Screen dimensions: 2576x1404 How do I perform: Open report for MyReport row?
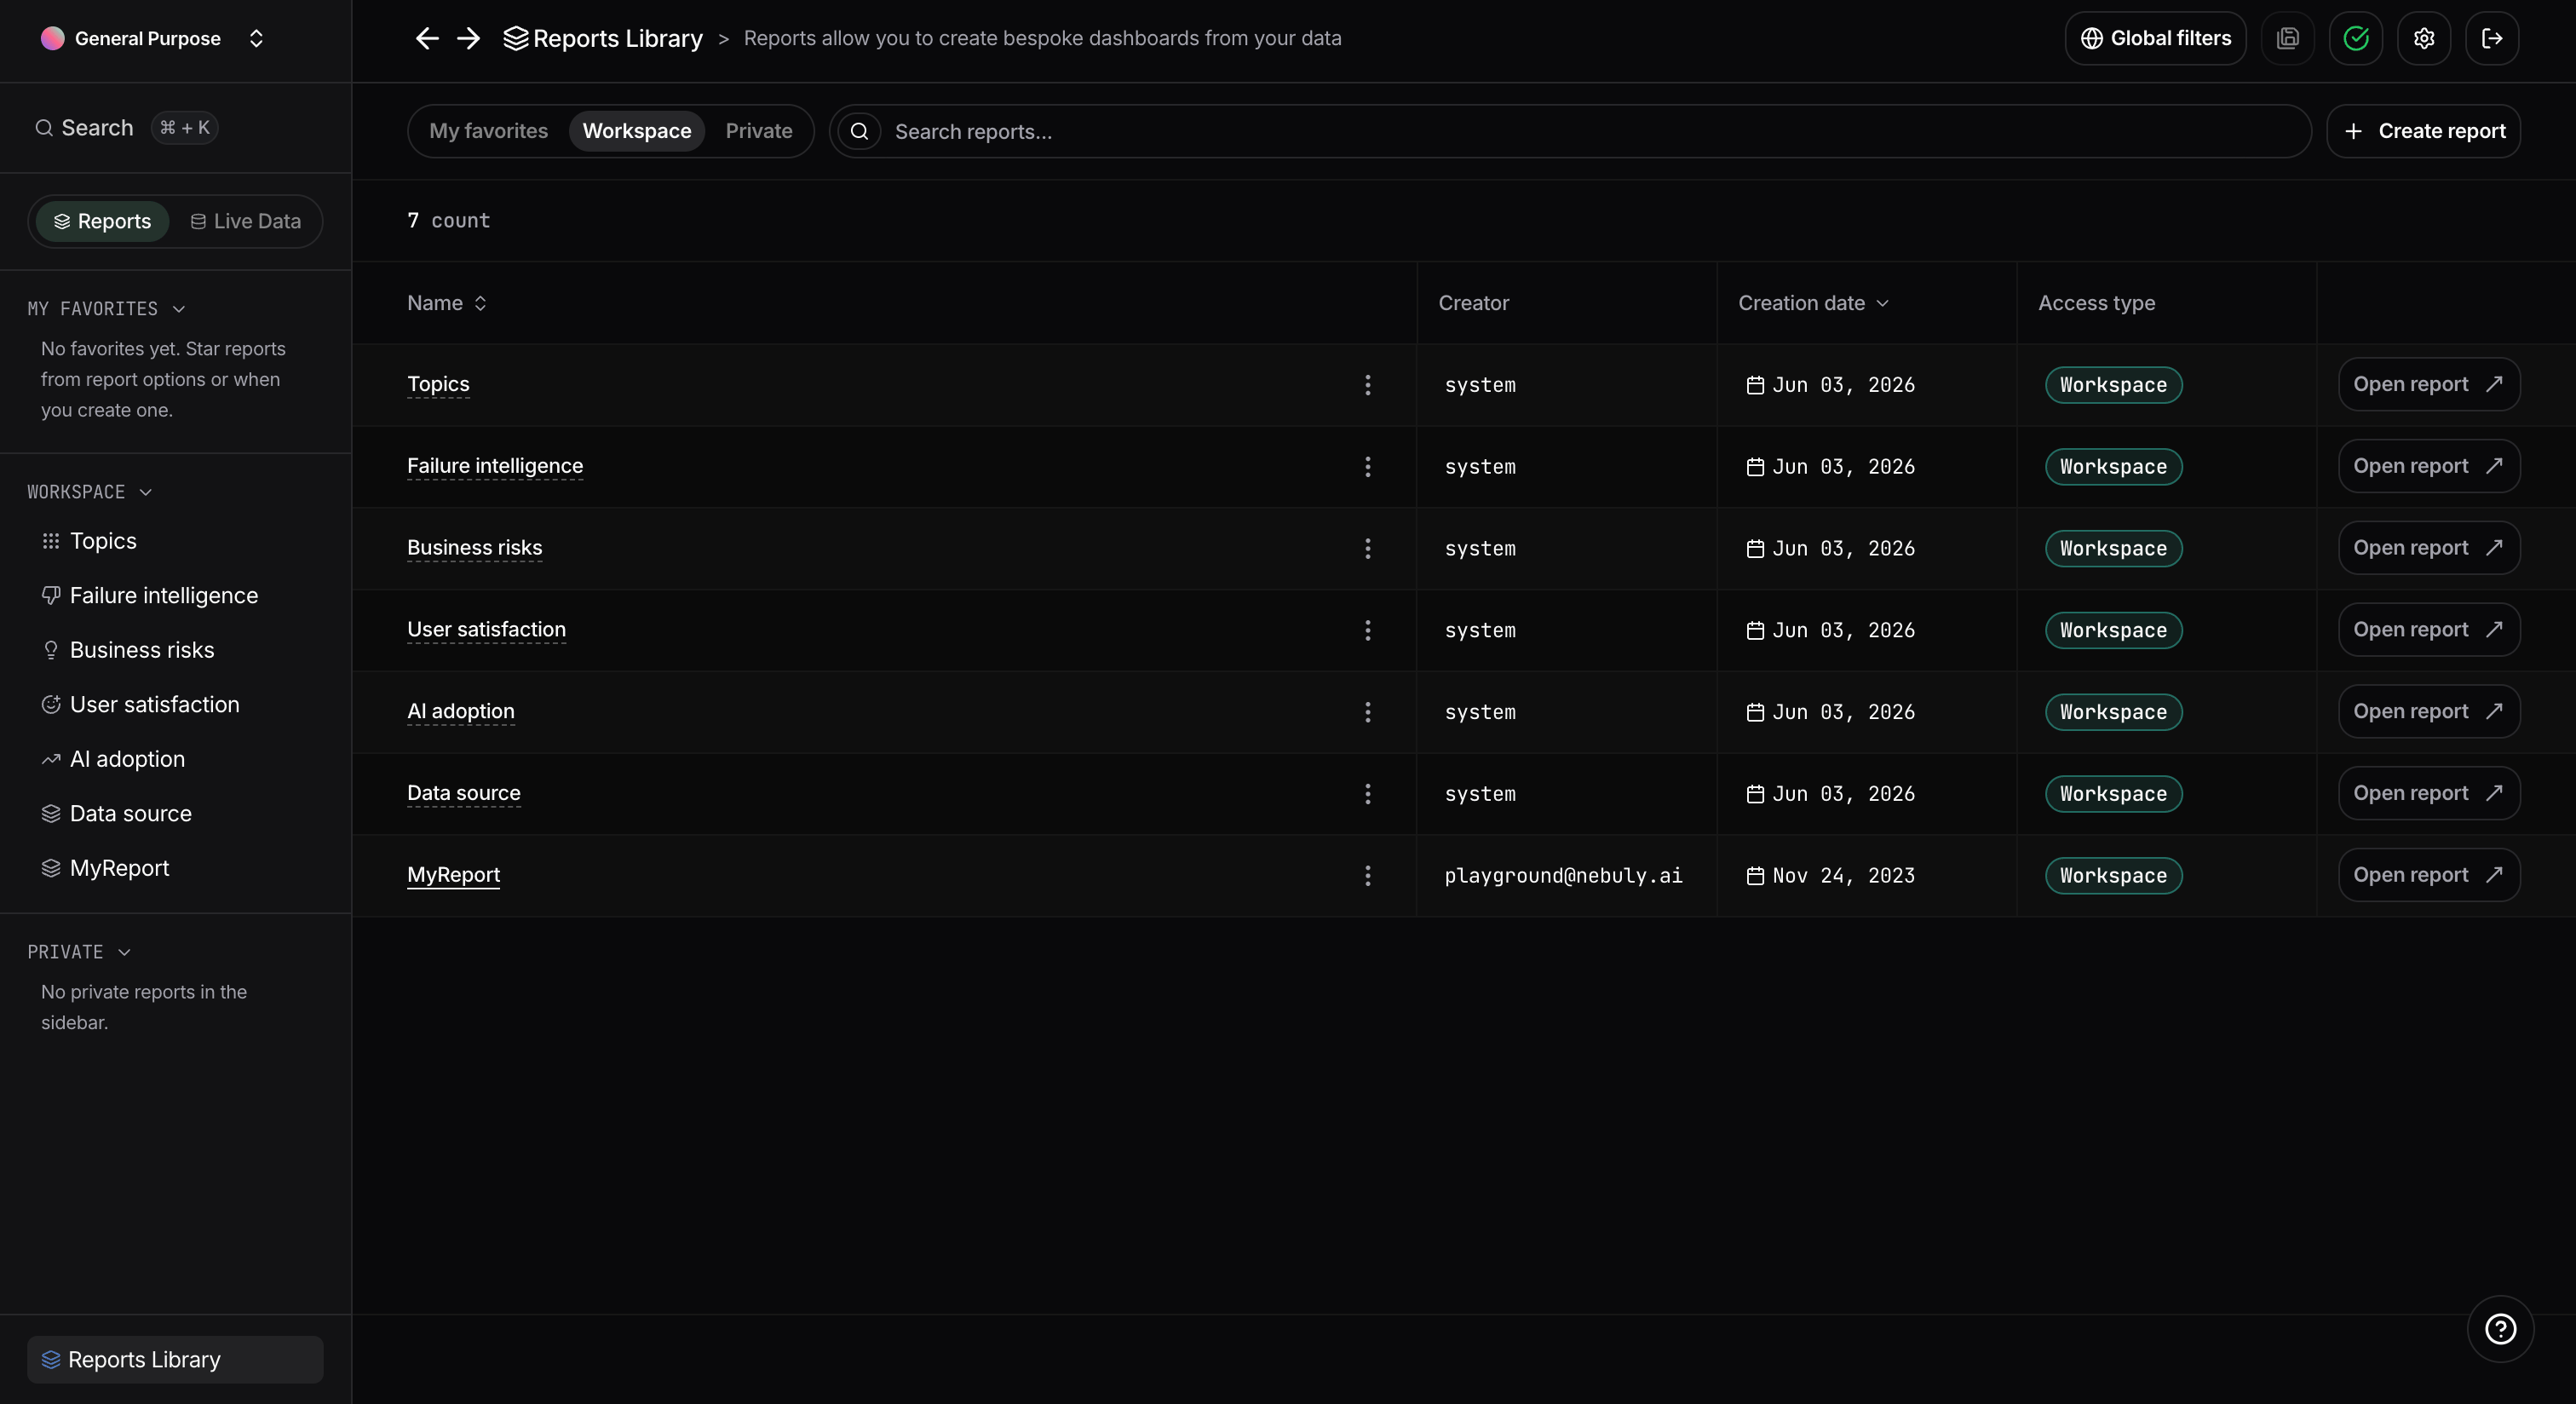pyautogui.click(x=2428, y=876)
